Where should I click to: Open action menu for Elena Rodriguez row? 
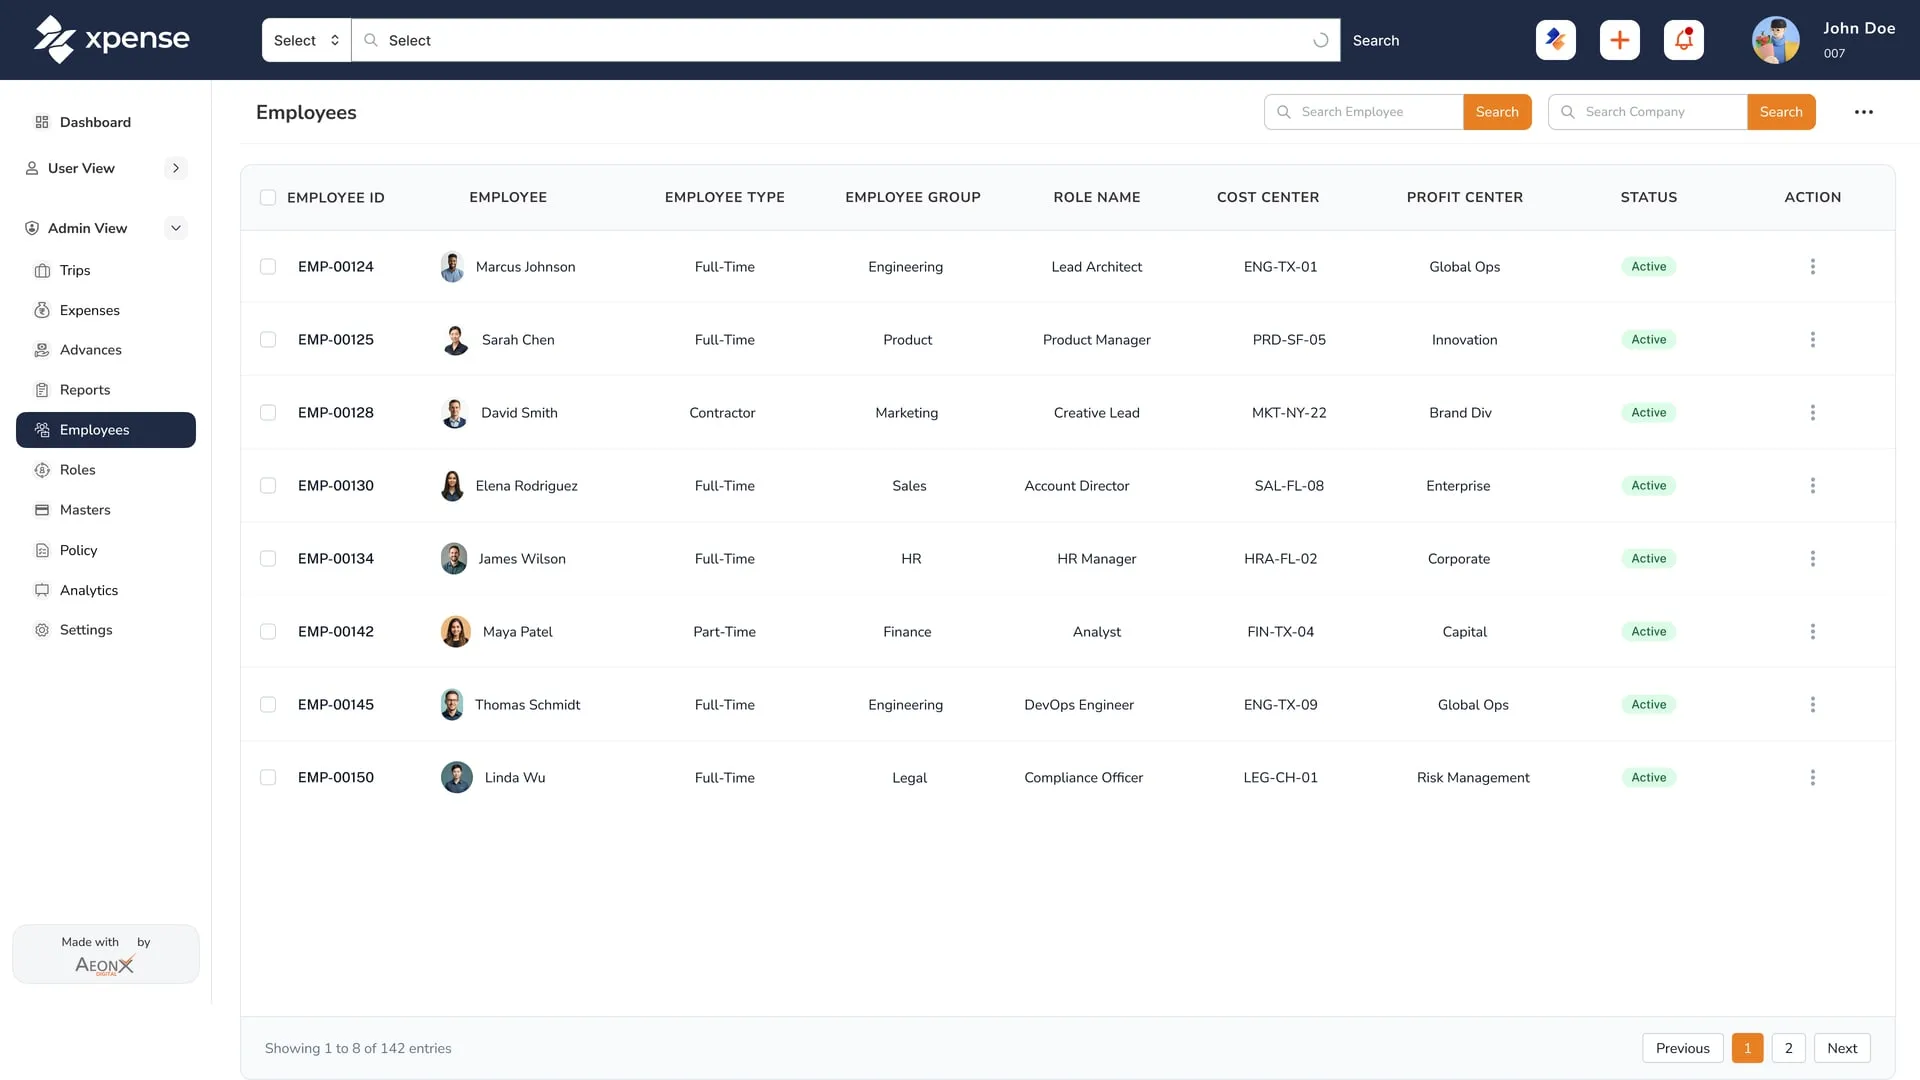click(1813, 486)
